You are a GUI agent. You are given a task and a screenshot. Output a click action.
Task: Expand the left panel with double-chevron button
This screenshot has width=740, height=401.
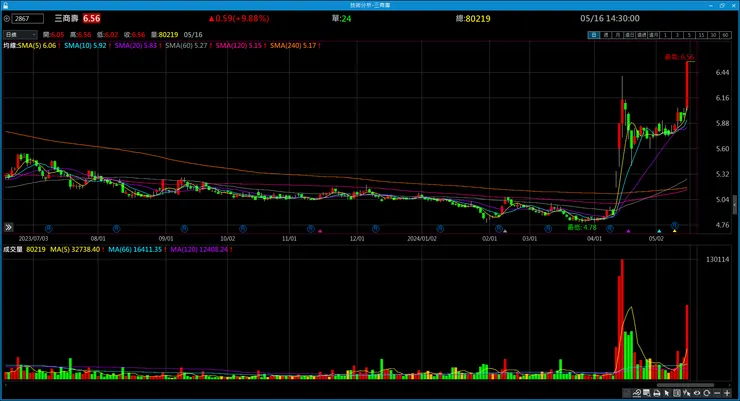click(8, 227)
